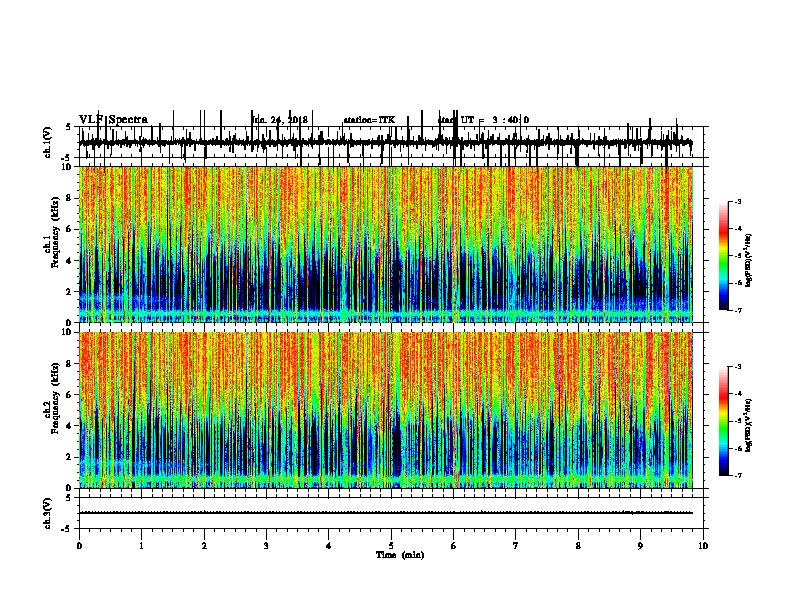Click the date label "Jan. 24, 2018"
The image size is (792, 612).
pyautogui.click(x=280, y=120)
